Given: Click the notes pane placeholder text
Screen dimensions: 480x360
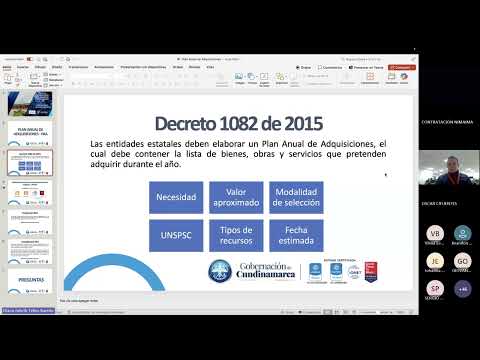Looking at the screenshot, I should point(79,300).
